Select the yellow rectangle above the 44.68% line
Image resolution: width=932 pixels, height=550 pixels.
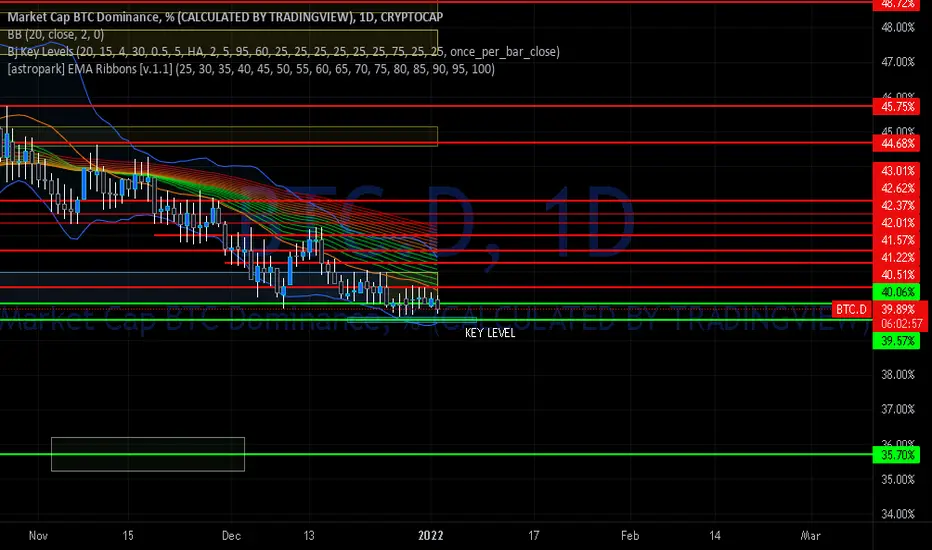(219, 136)
